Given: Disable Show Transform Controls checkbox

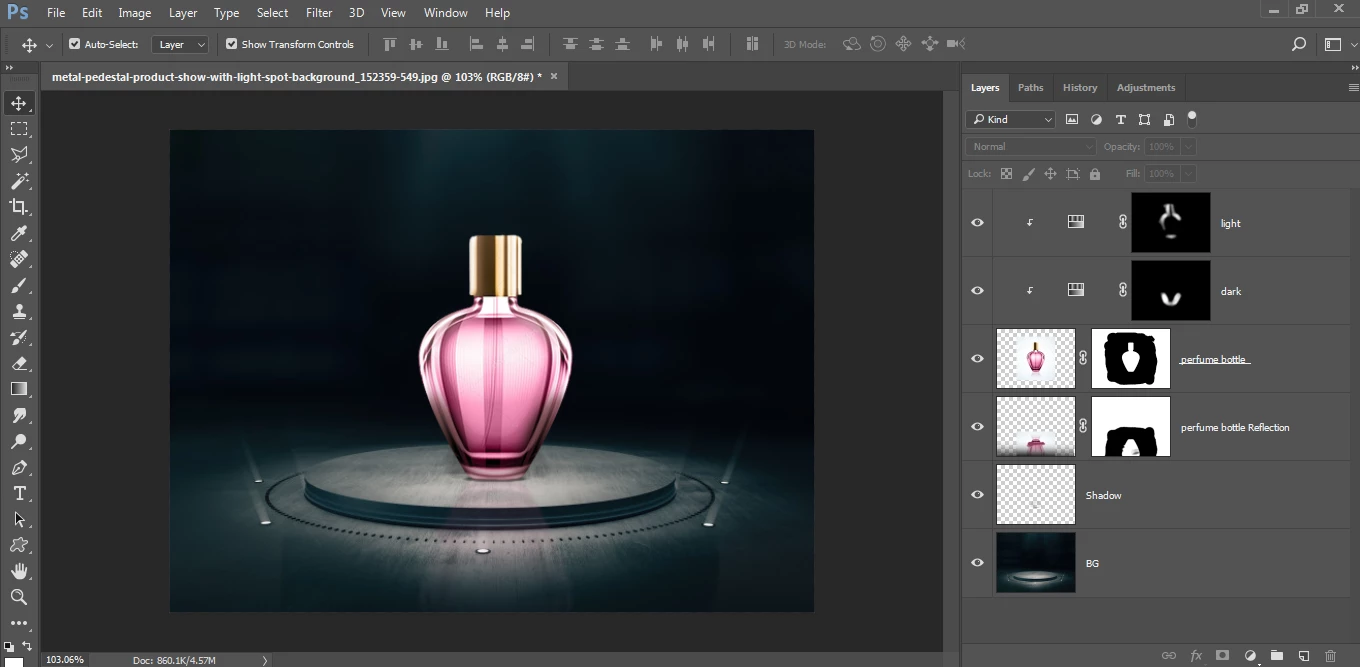Looking at the screenshot, I should (x=232, y=44).
